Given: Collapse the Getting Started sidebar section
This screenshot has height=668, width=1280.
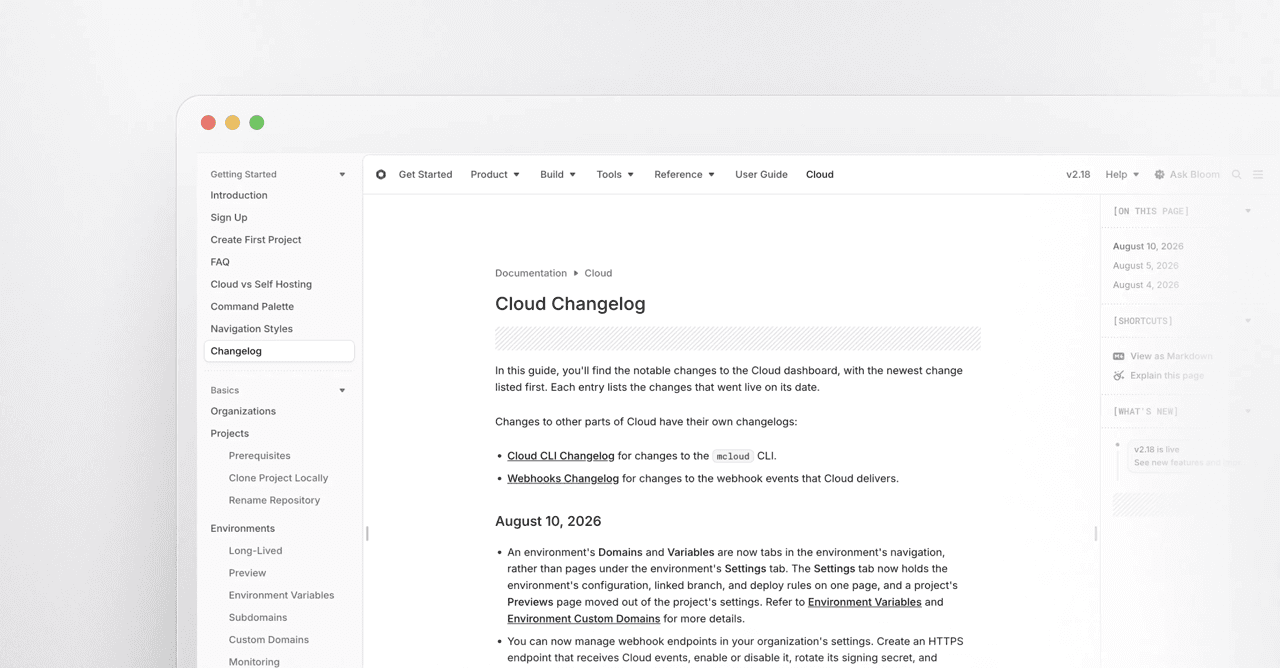Looking at the screenshot, I should pyautogui.click(x=342, y=174).
